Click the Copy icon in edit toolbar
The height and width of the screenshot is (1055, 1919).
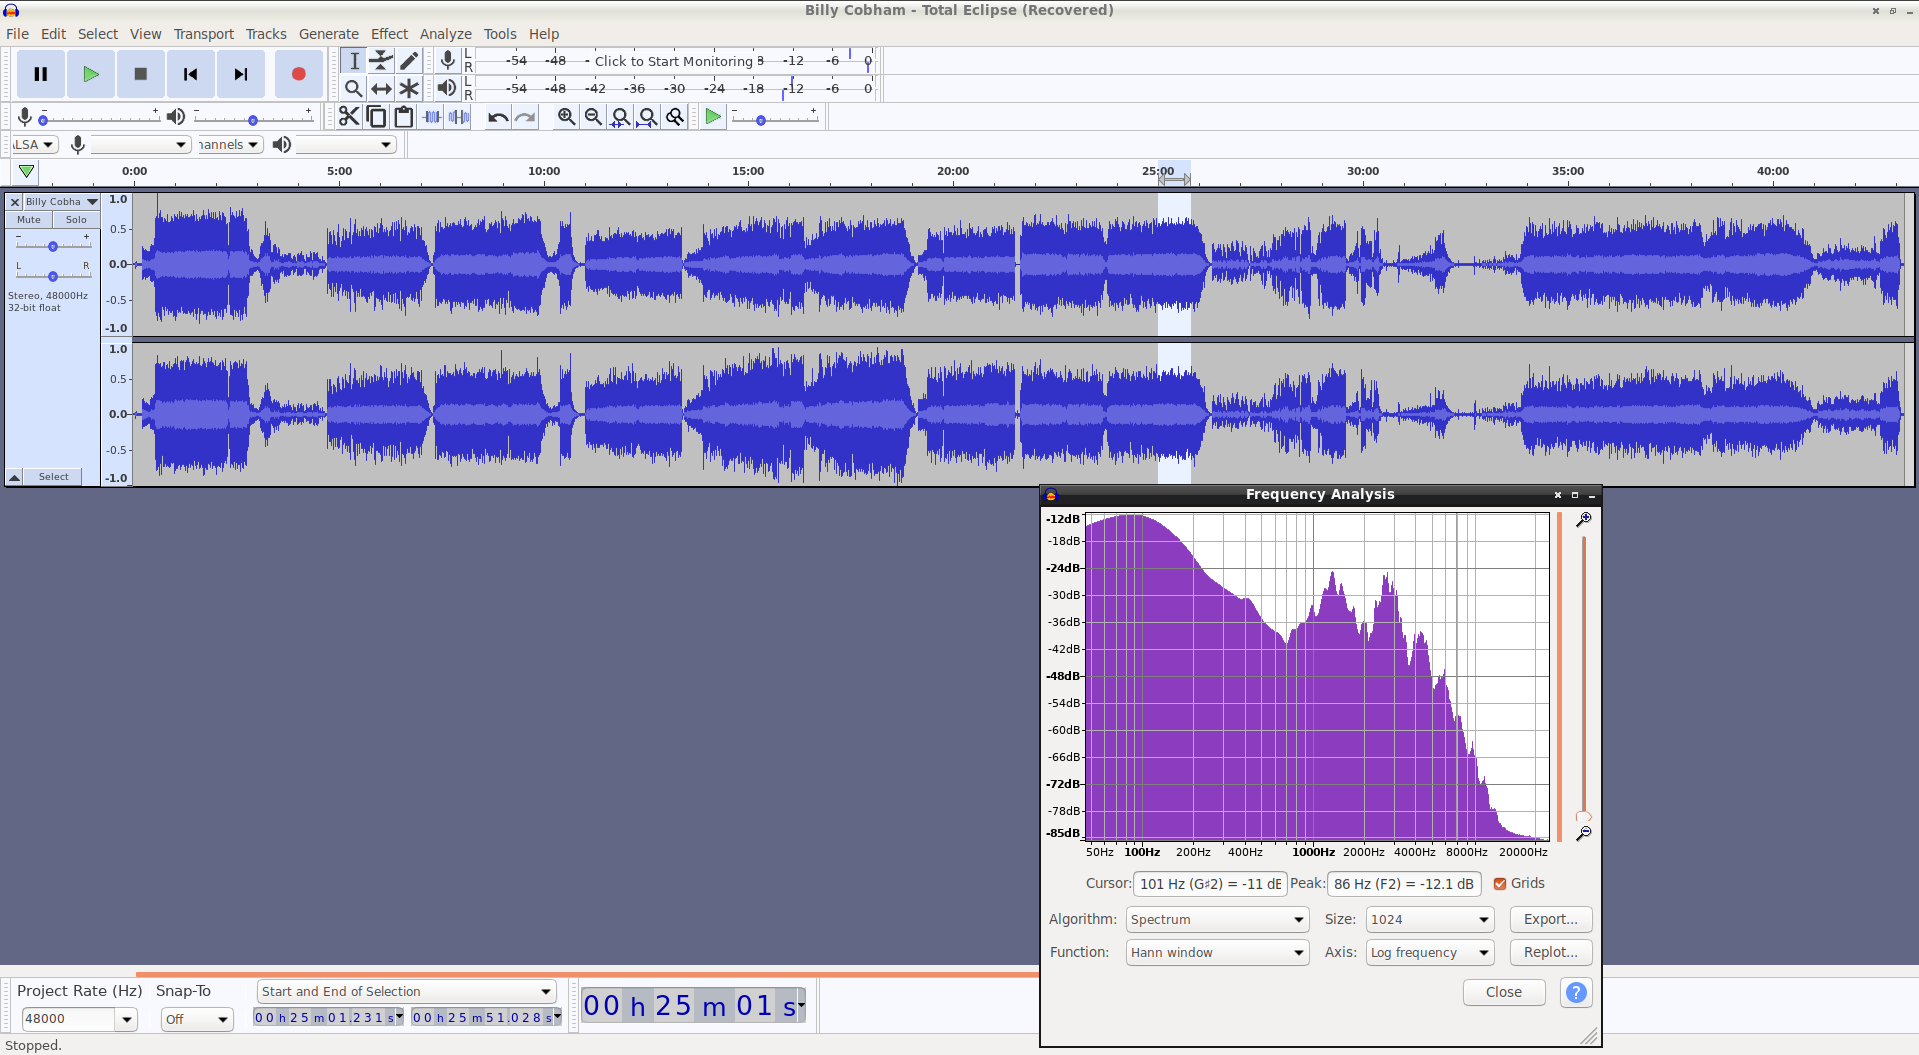click(376, 117)
